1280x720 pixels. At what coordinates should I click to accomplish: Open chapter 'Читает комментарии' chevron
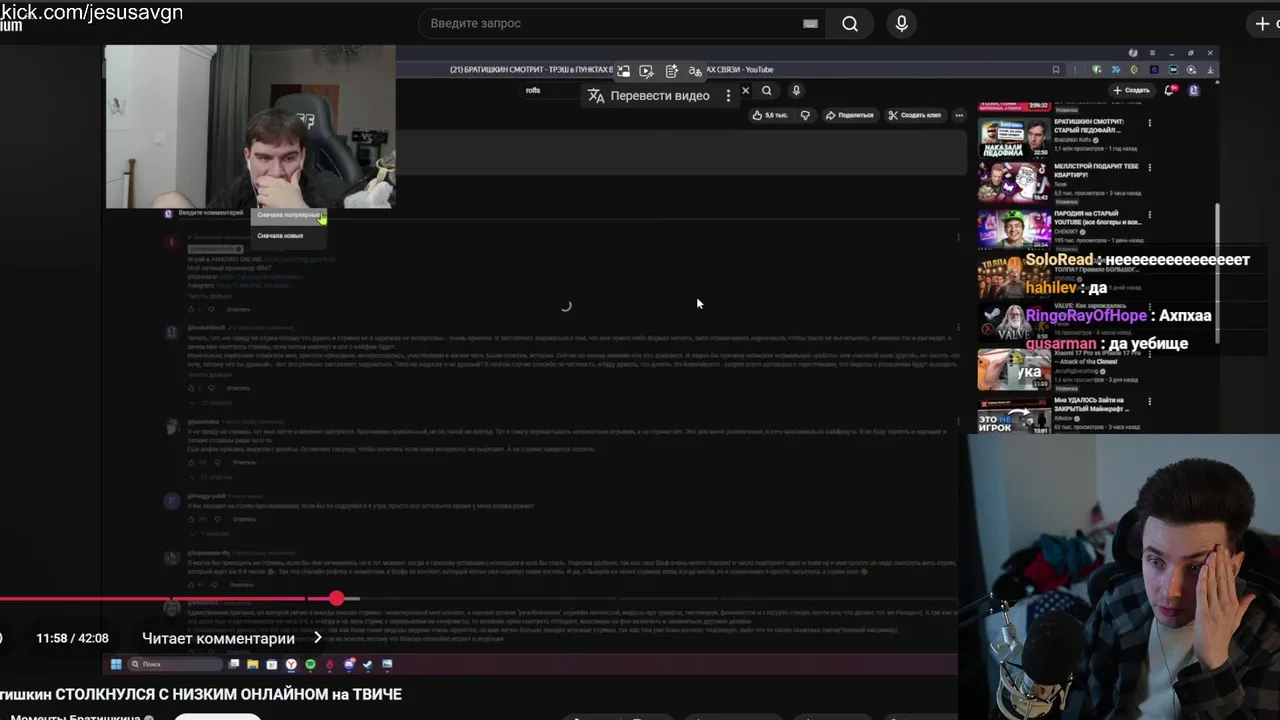click(318, 637)
